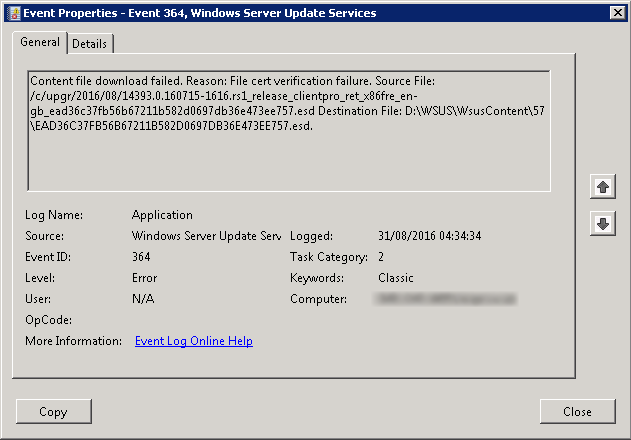631x440 pixels.
Task: Close window using title bar X
Action: [x=617, y=13]
